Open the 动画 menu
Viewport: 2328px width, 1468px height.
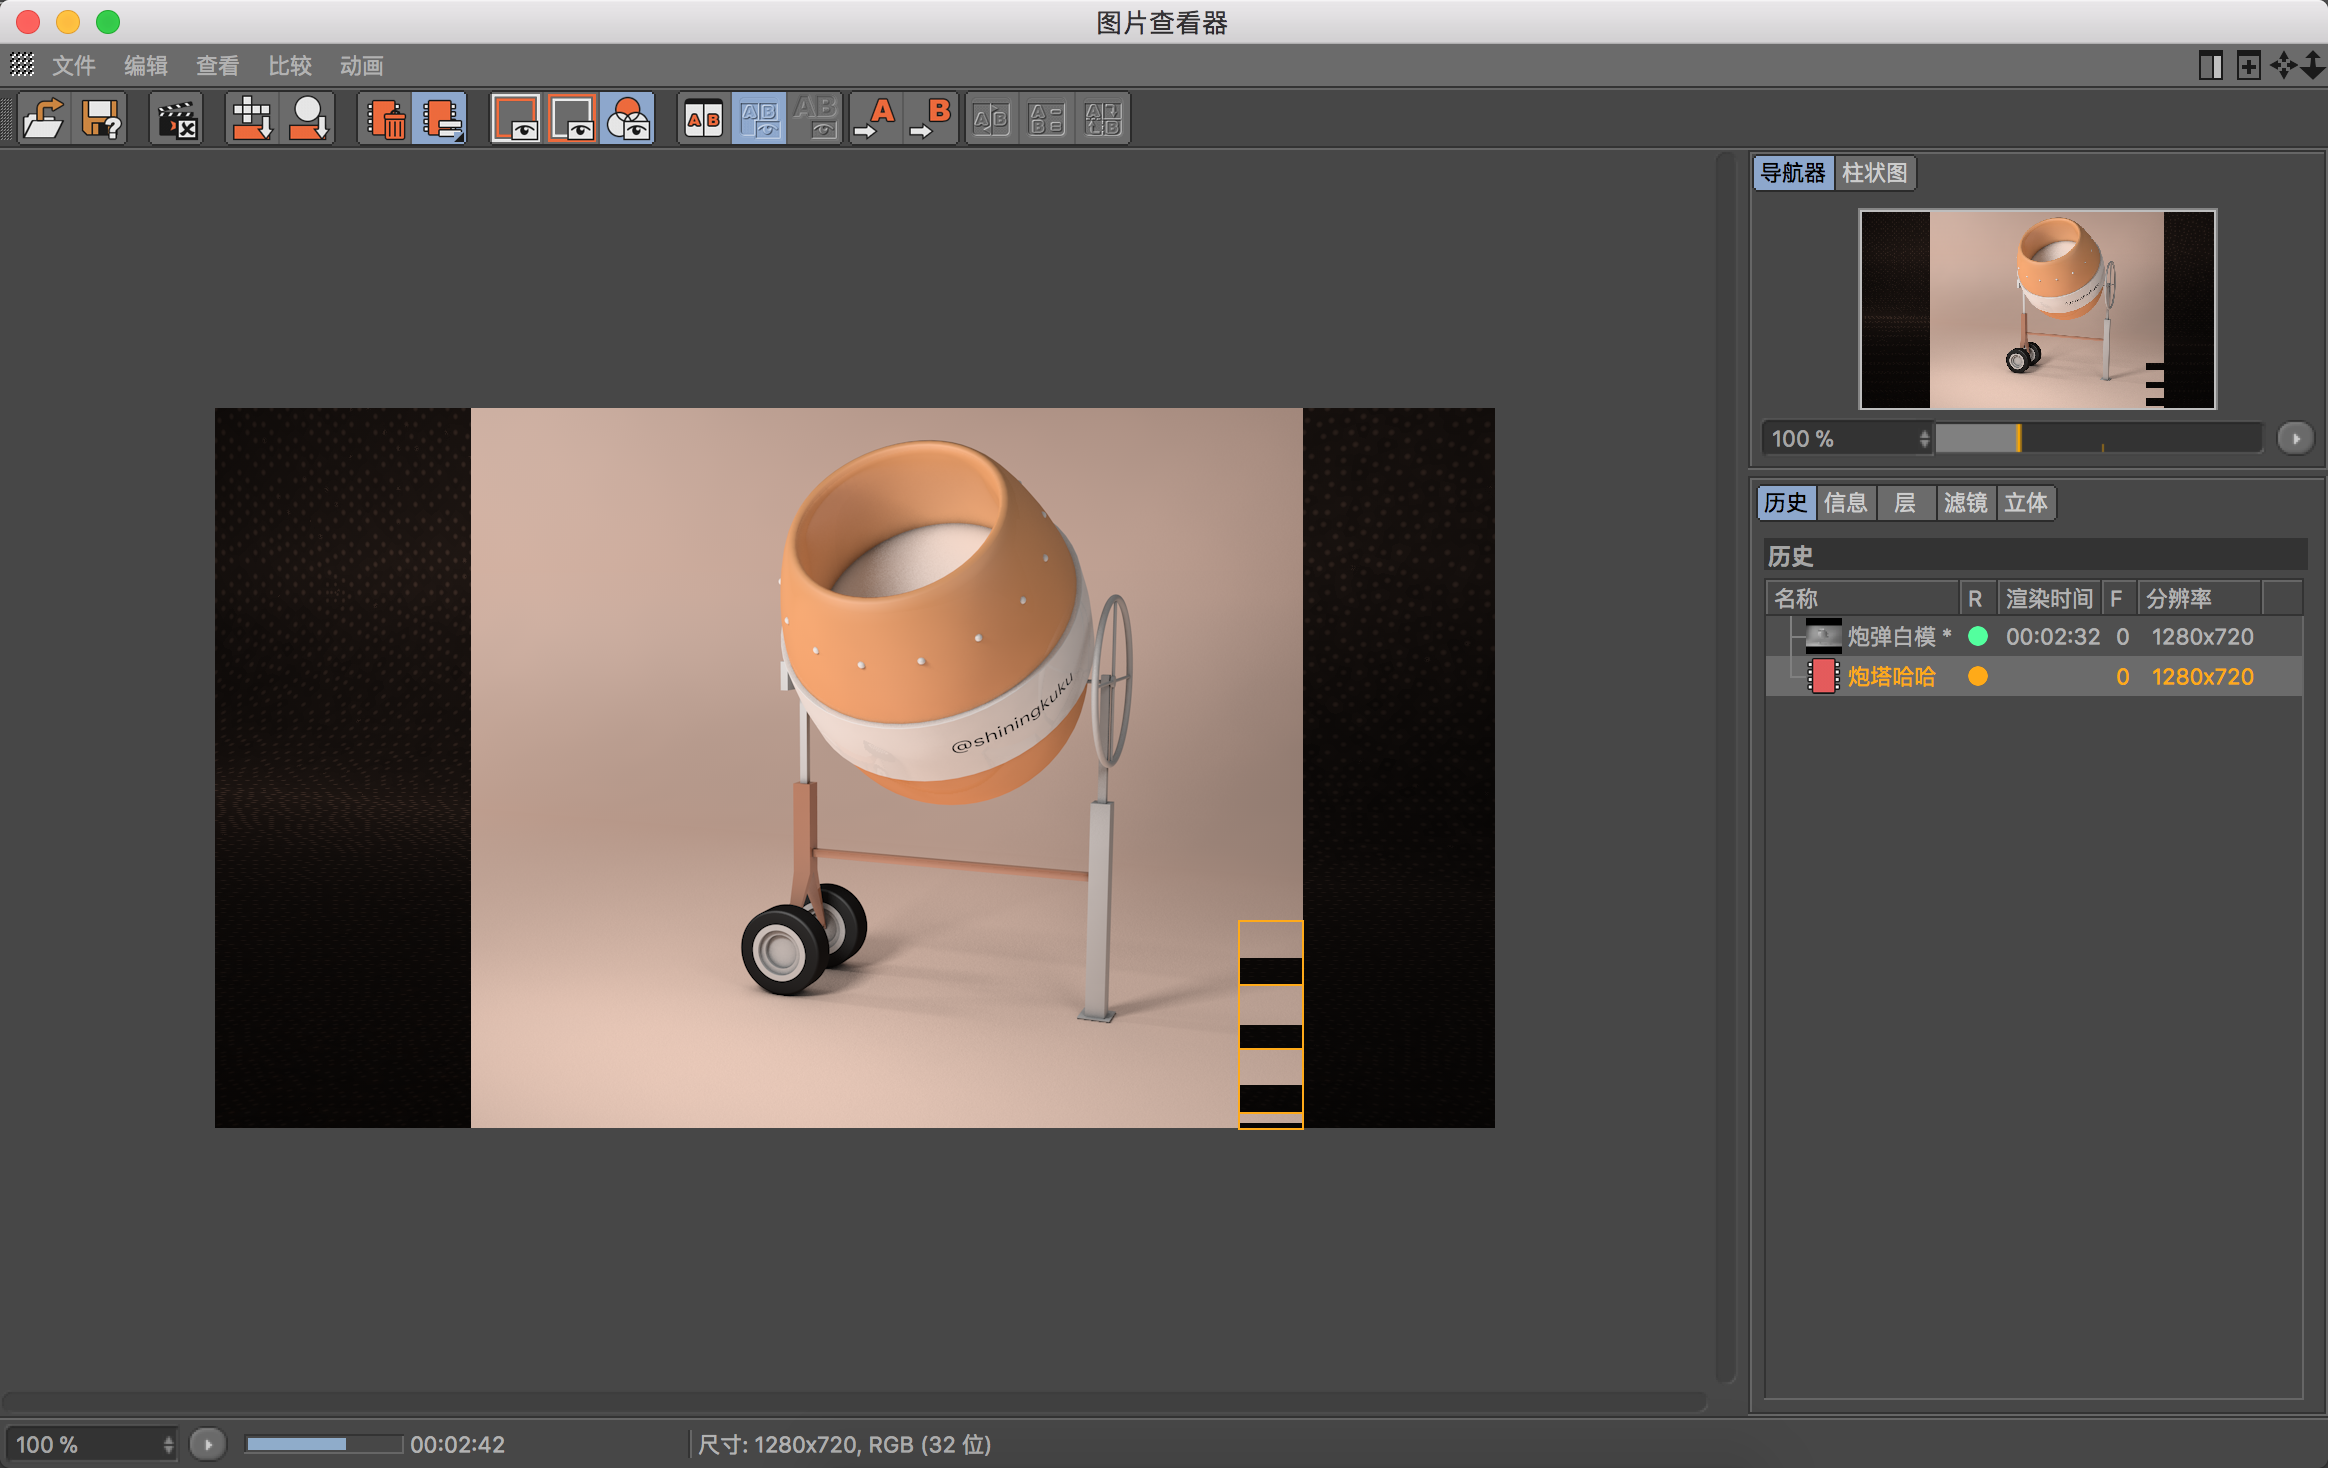(362, 66)
